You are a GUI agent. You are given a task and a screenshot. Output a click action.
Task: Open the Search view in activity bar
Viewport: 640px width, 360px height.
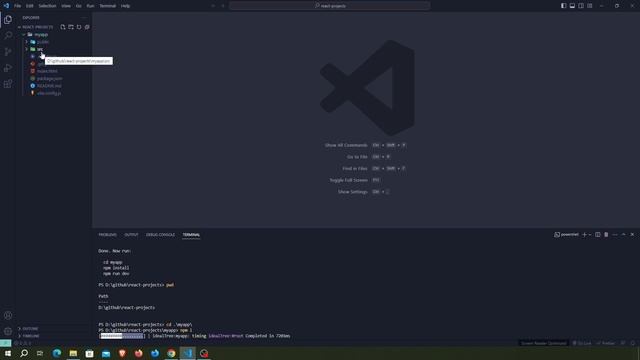click(8, 36)
